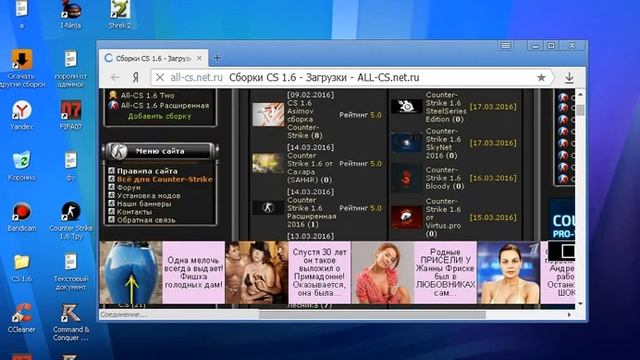Click the Одна мелочь всегда выдает ad
640x360 pixels.
[162, 272]
